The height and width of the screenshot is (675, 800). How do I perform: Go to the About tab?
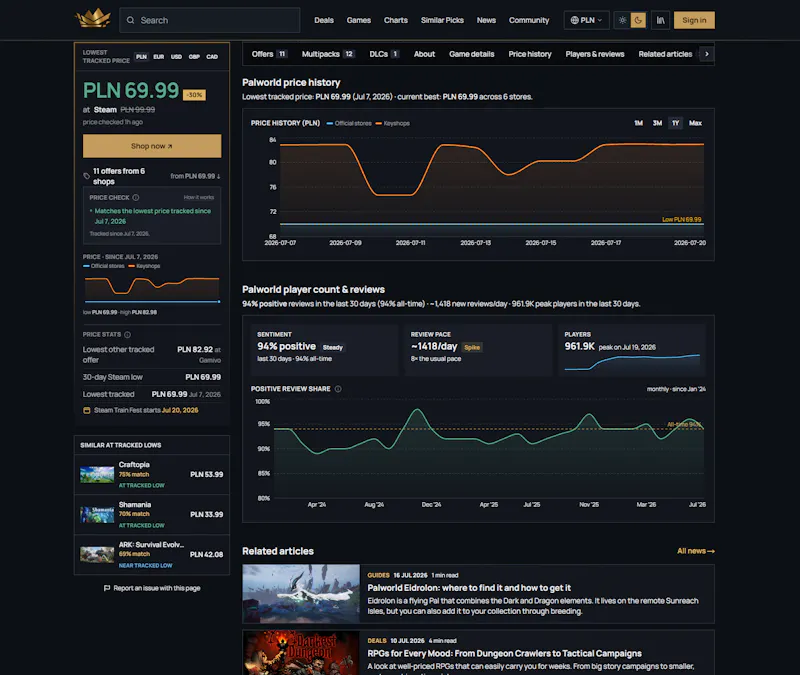[424, 54]
